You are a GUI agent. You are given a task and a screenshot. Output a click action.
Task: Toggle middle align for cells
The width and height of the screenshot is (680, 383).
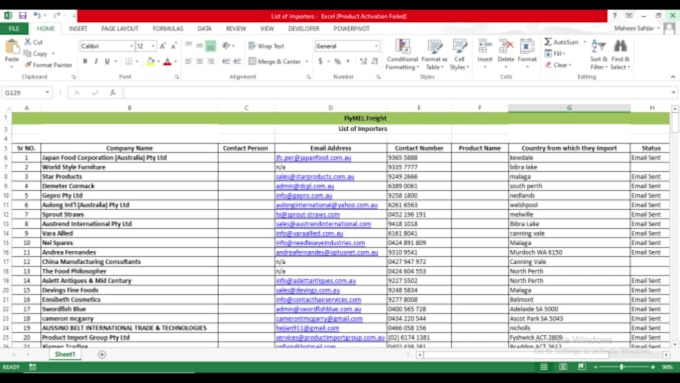point(199,46)
